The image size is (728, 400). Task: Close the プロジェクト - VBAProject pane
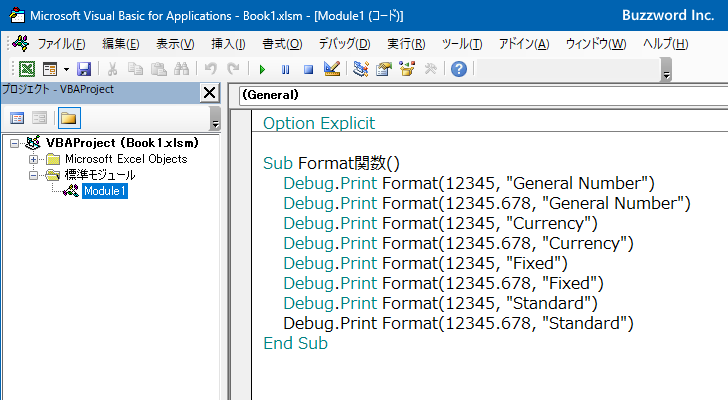209,93
